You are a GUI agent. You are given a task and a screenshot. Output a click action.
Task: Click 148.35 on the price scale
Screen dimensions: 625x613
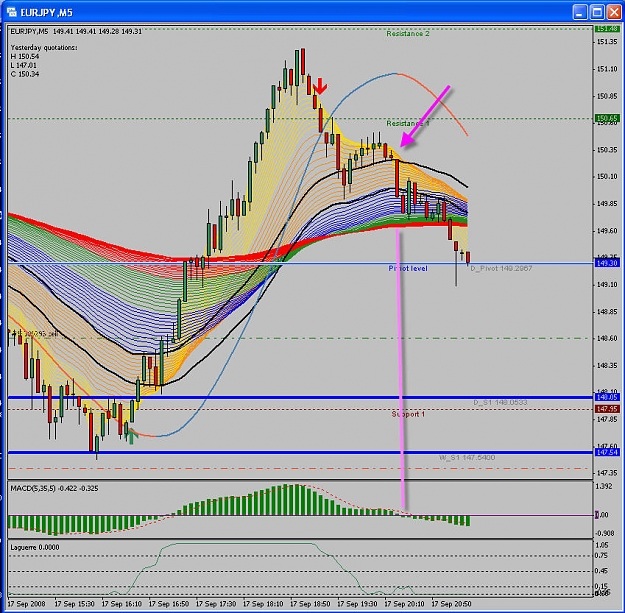click(x=607, y=365)
